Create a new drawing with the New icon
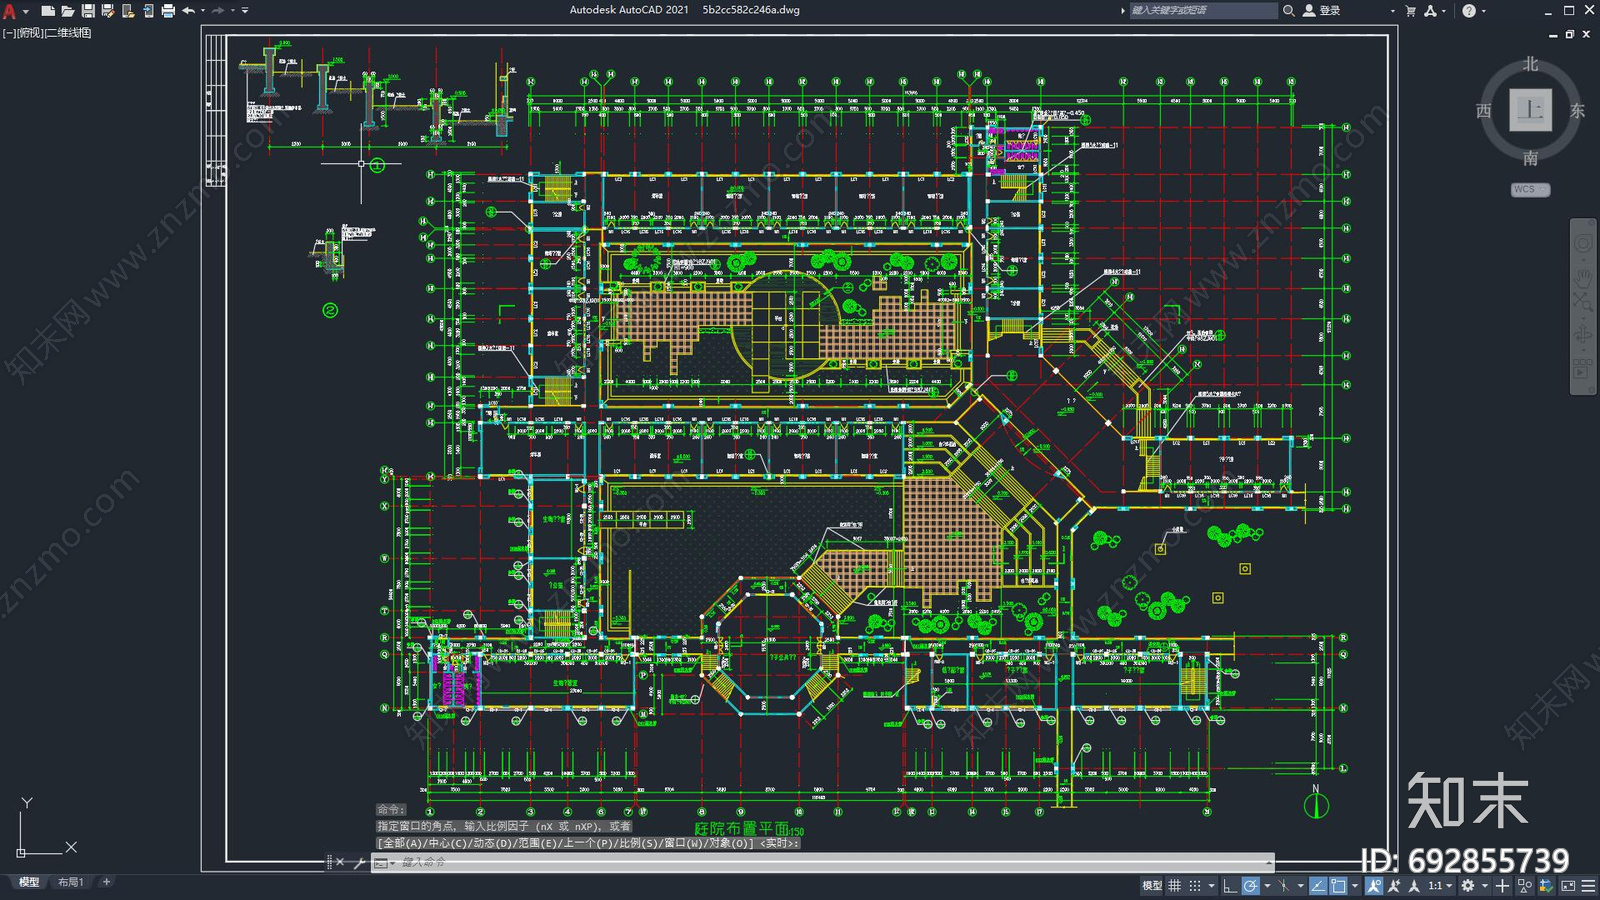This screenshot has height=900, width=1600. point(47,10)
